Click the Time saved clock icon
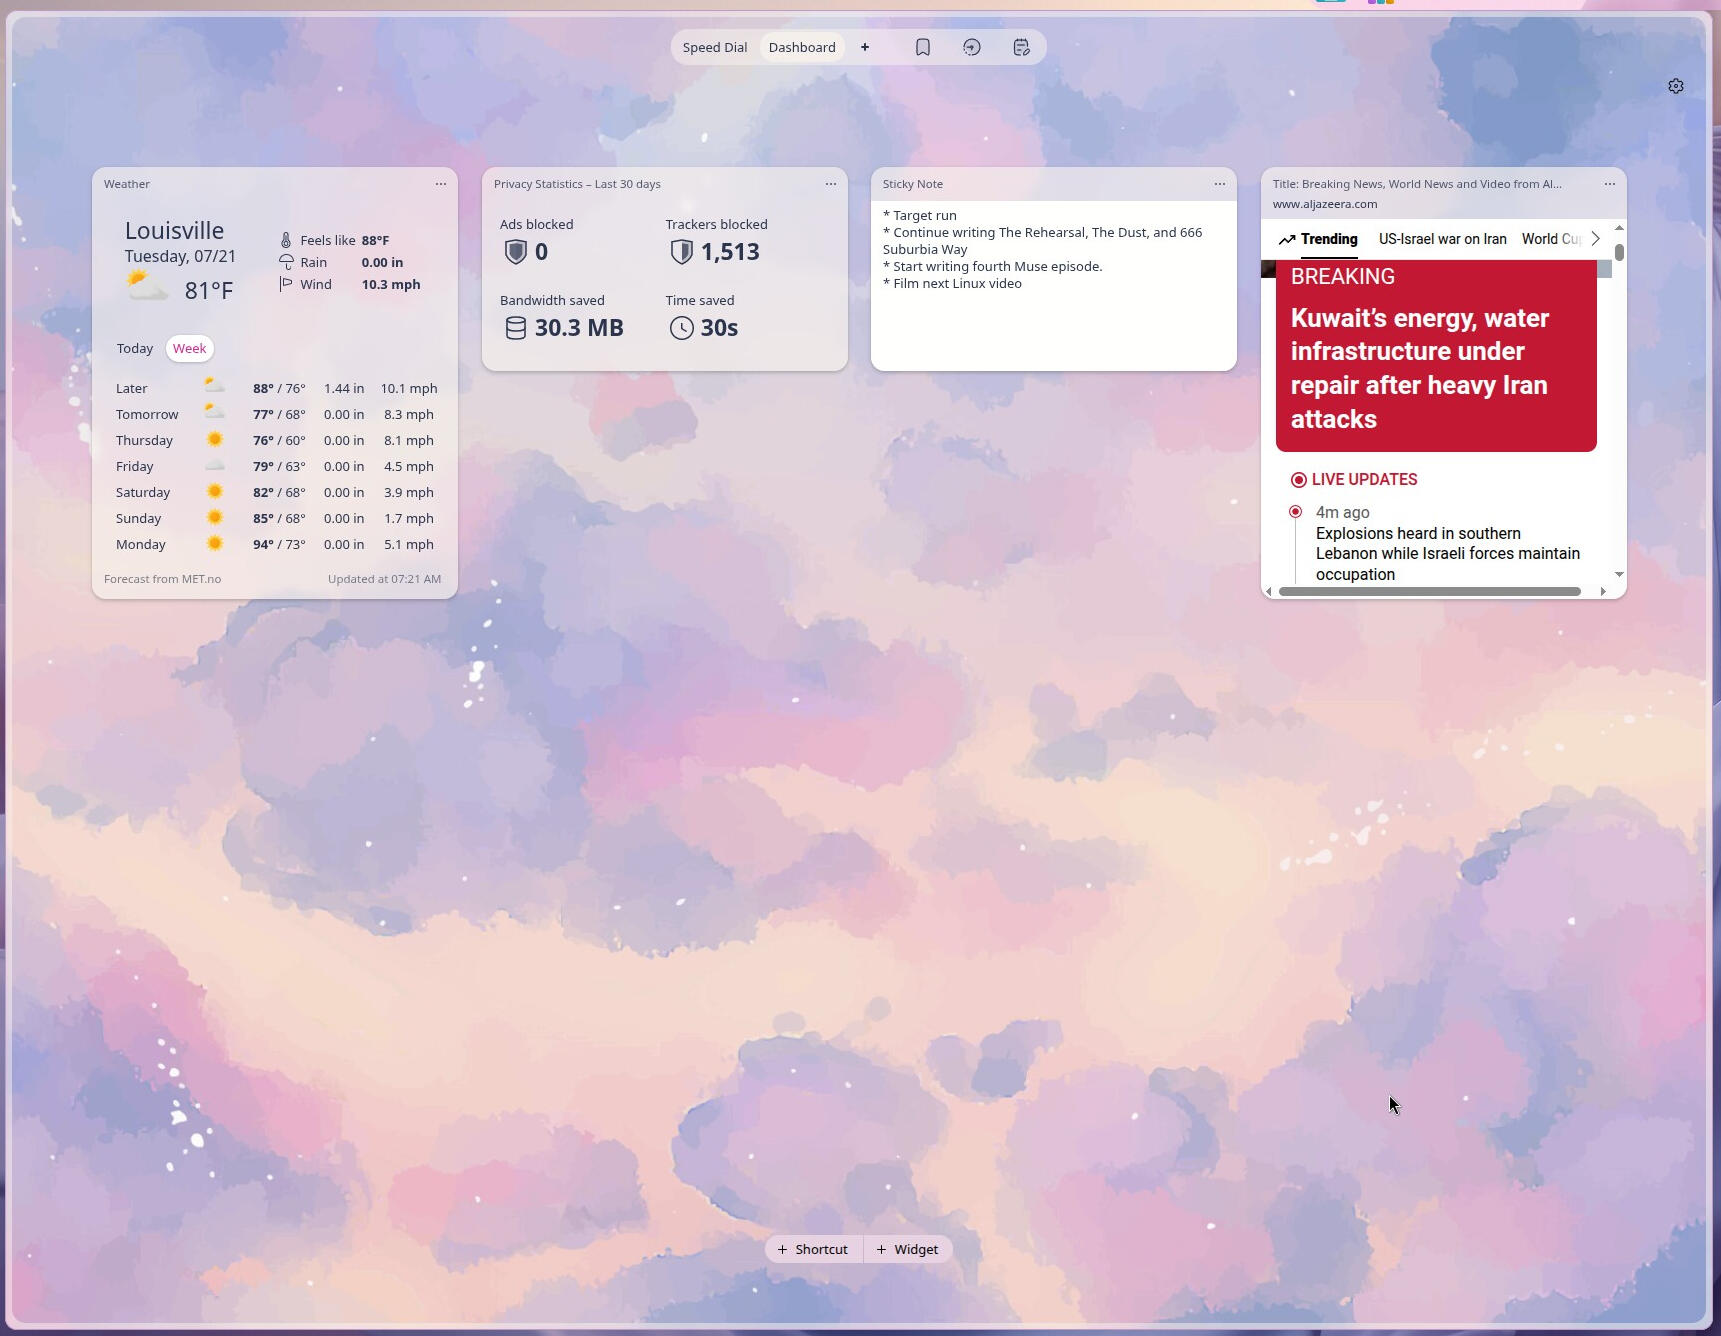Image resolution: width=1721 pixels, height=1336 pixels. click(x=681, y=328)
